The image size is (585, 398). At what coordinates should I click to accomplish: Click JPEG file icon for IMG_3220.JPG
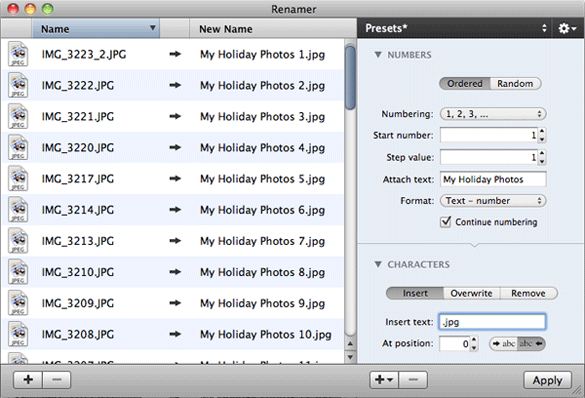point(18,147)
